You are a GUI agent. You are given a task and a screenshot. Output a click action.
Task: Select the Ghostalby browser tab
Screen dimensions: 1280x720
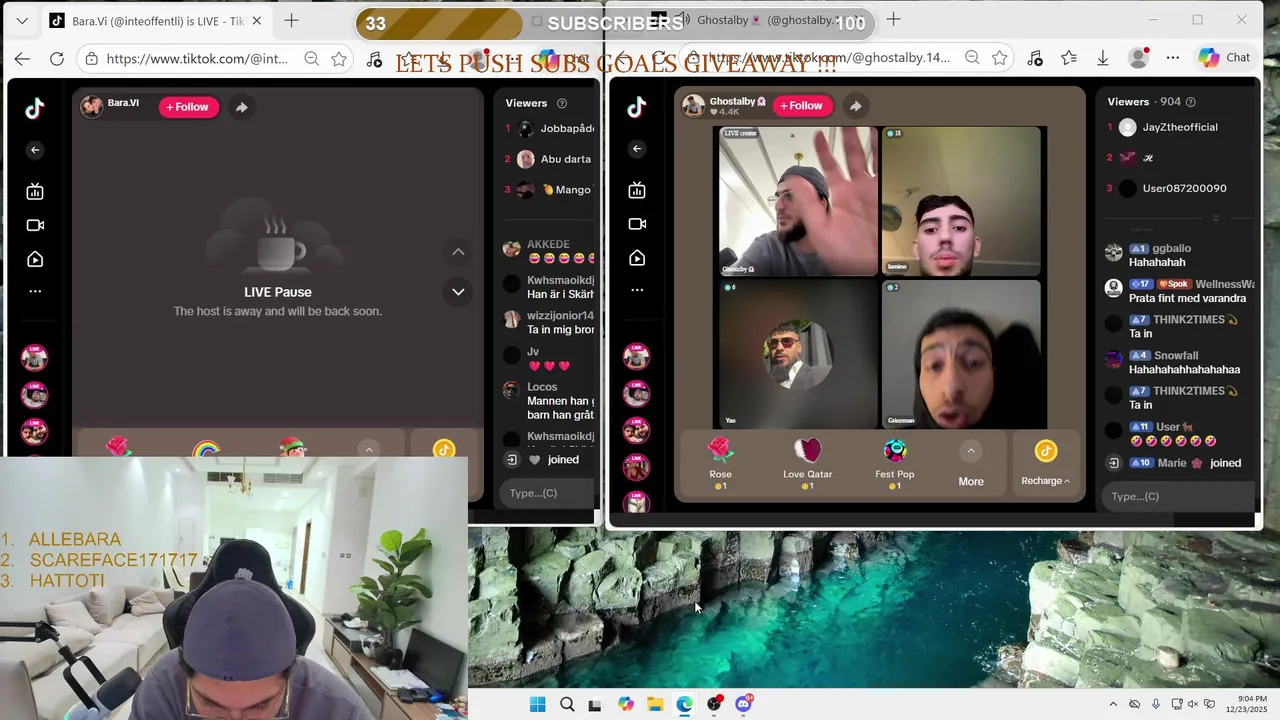(765, 20)
